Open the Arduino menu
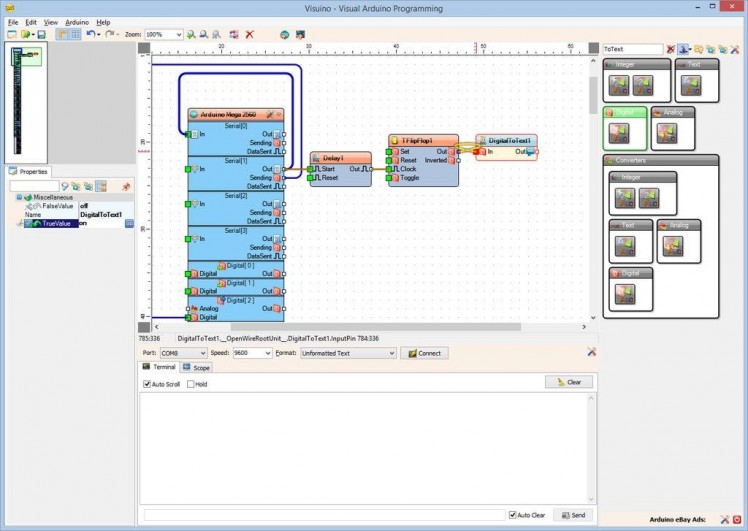 point(77,22)
